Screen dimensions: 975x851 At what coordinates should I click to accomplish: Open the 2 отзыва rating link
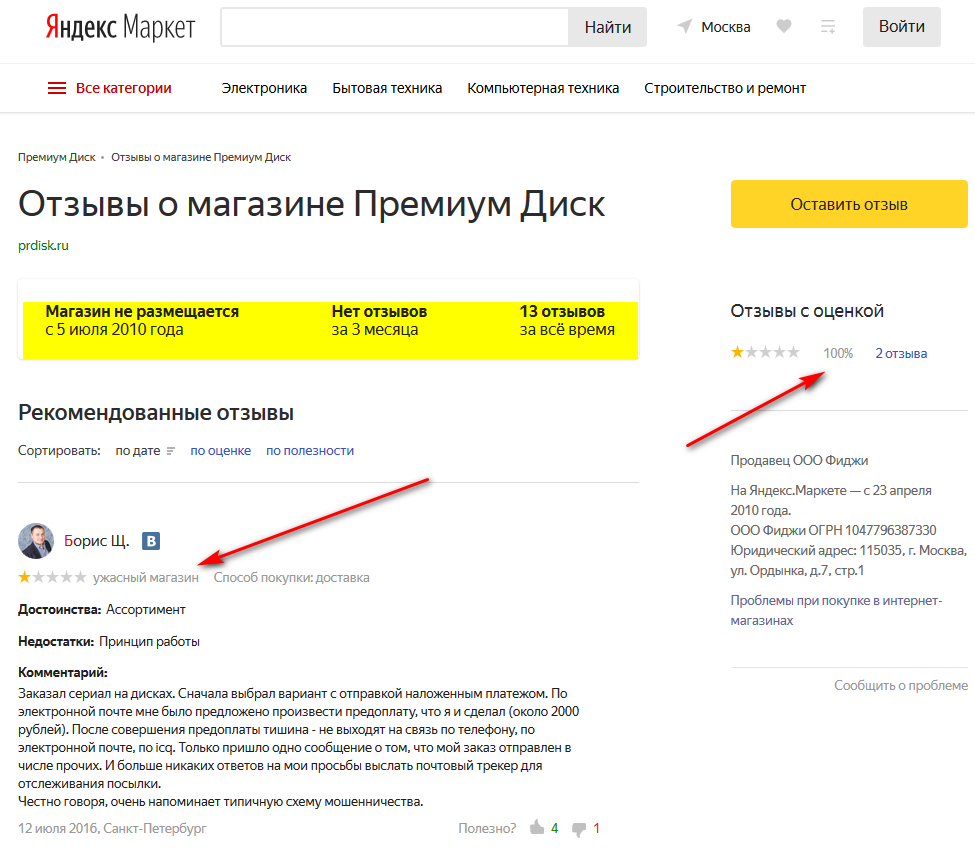point(901,353)
